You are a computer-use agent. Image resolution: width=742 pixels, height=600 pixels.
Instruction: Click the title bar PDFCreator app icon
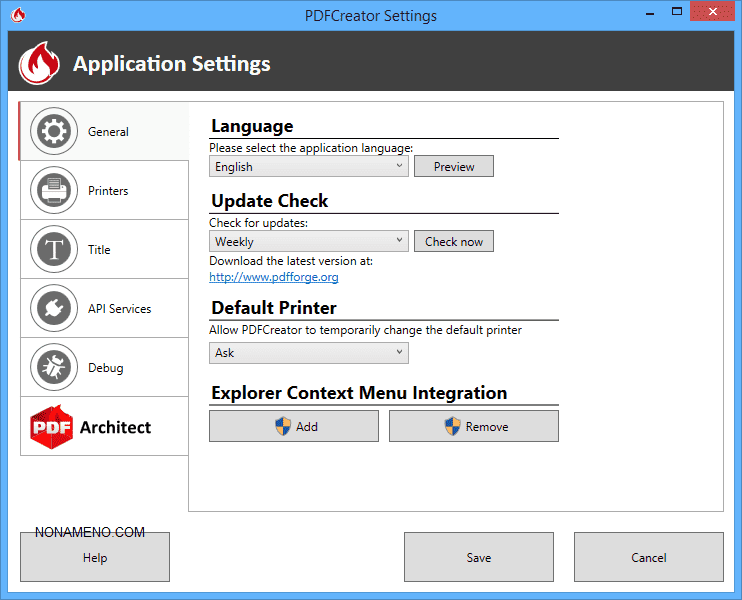[18, 15]
